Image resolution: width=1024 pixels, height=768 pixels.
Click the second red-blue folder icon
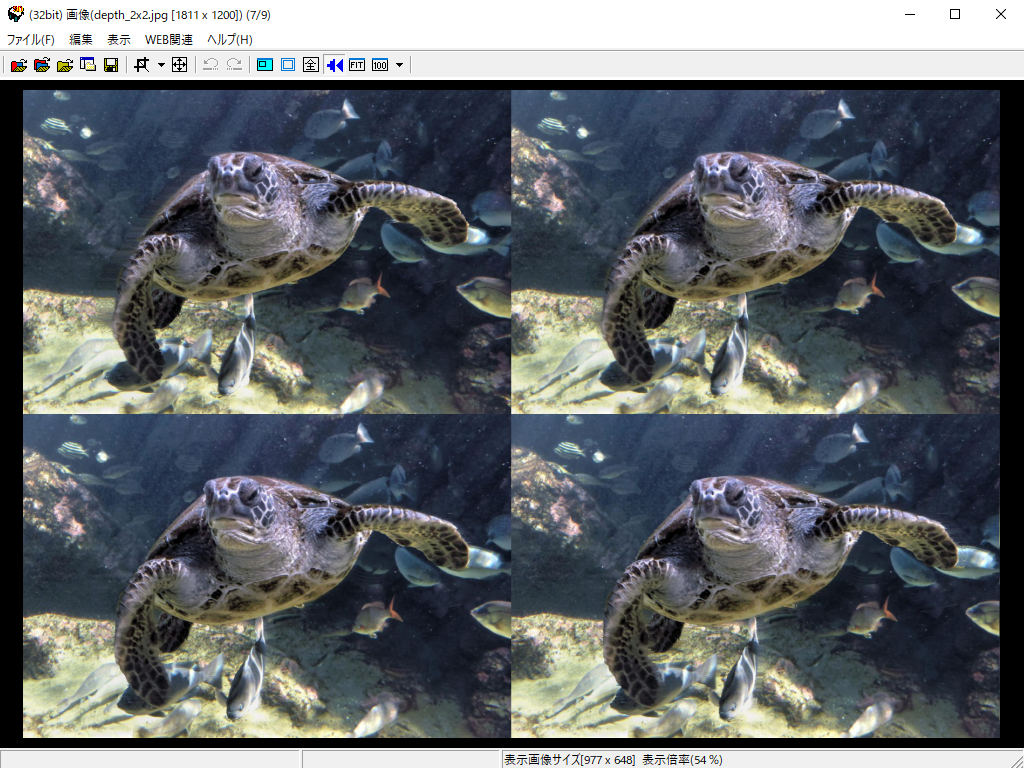pos(41,65)
